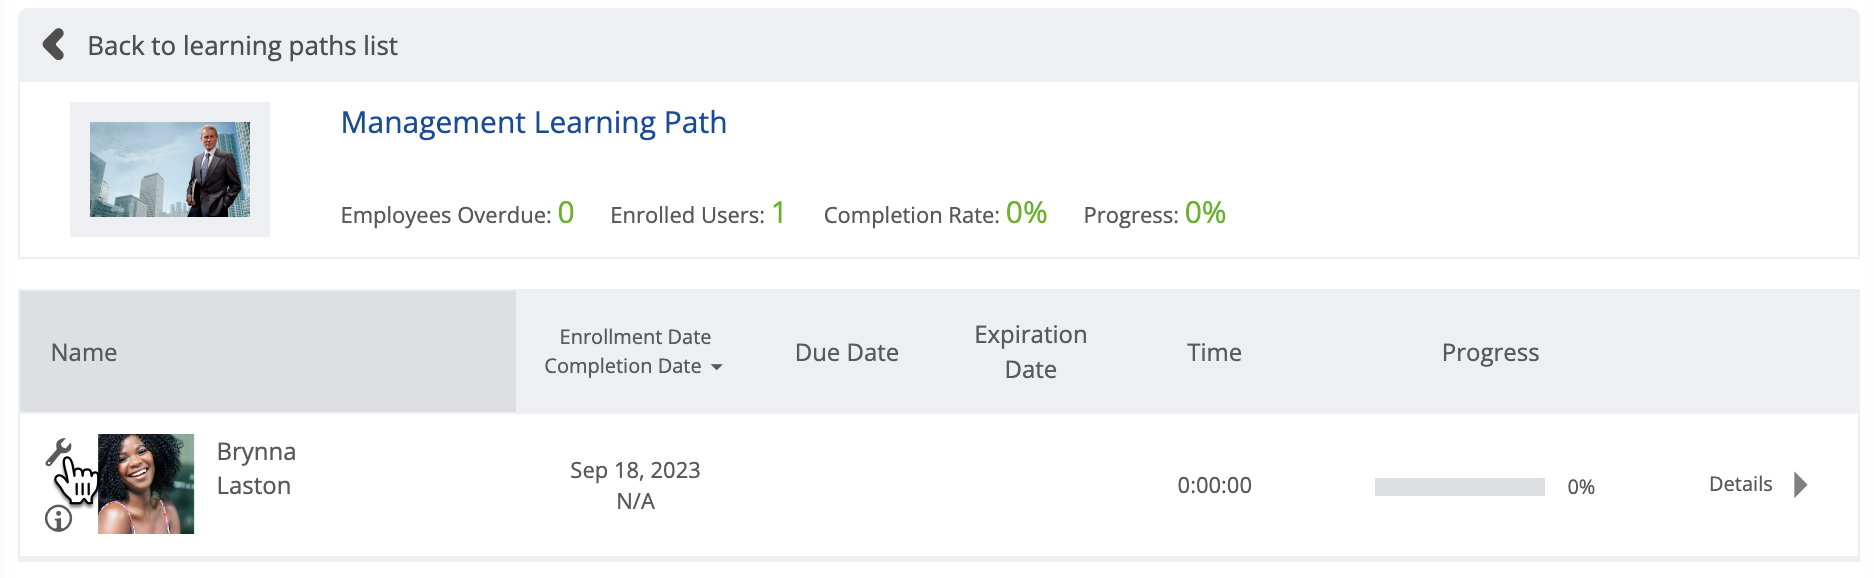Click the Enrolled Users count

pyautogui.click(x=778, y=213)
